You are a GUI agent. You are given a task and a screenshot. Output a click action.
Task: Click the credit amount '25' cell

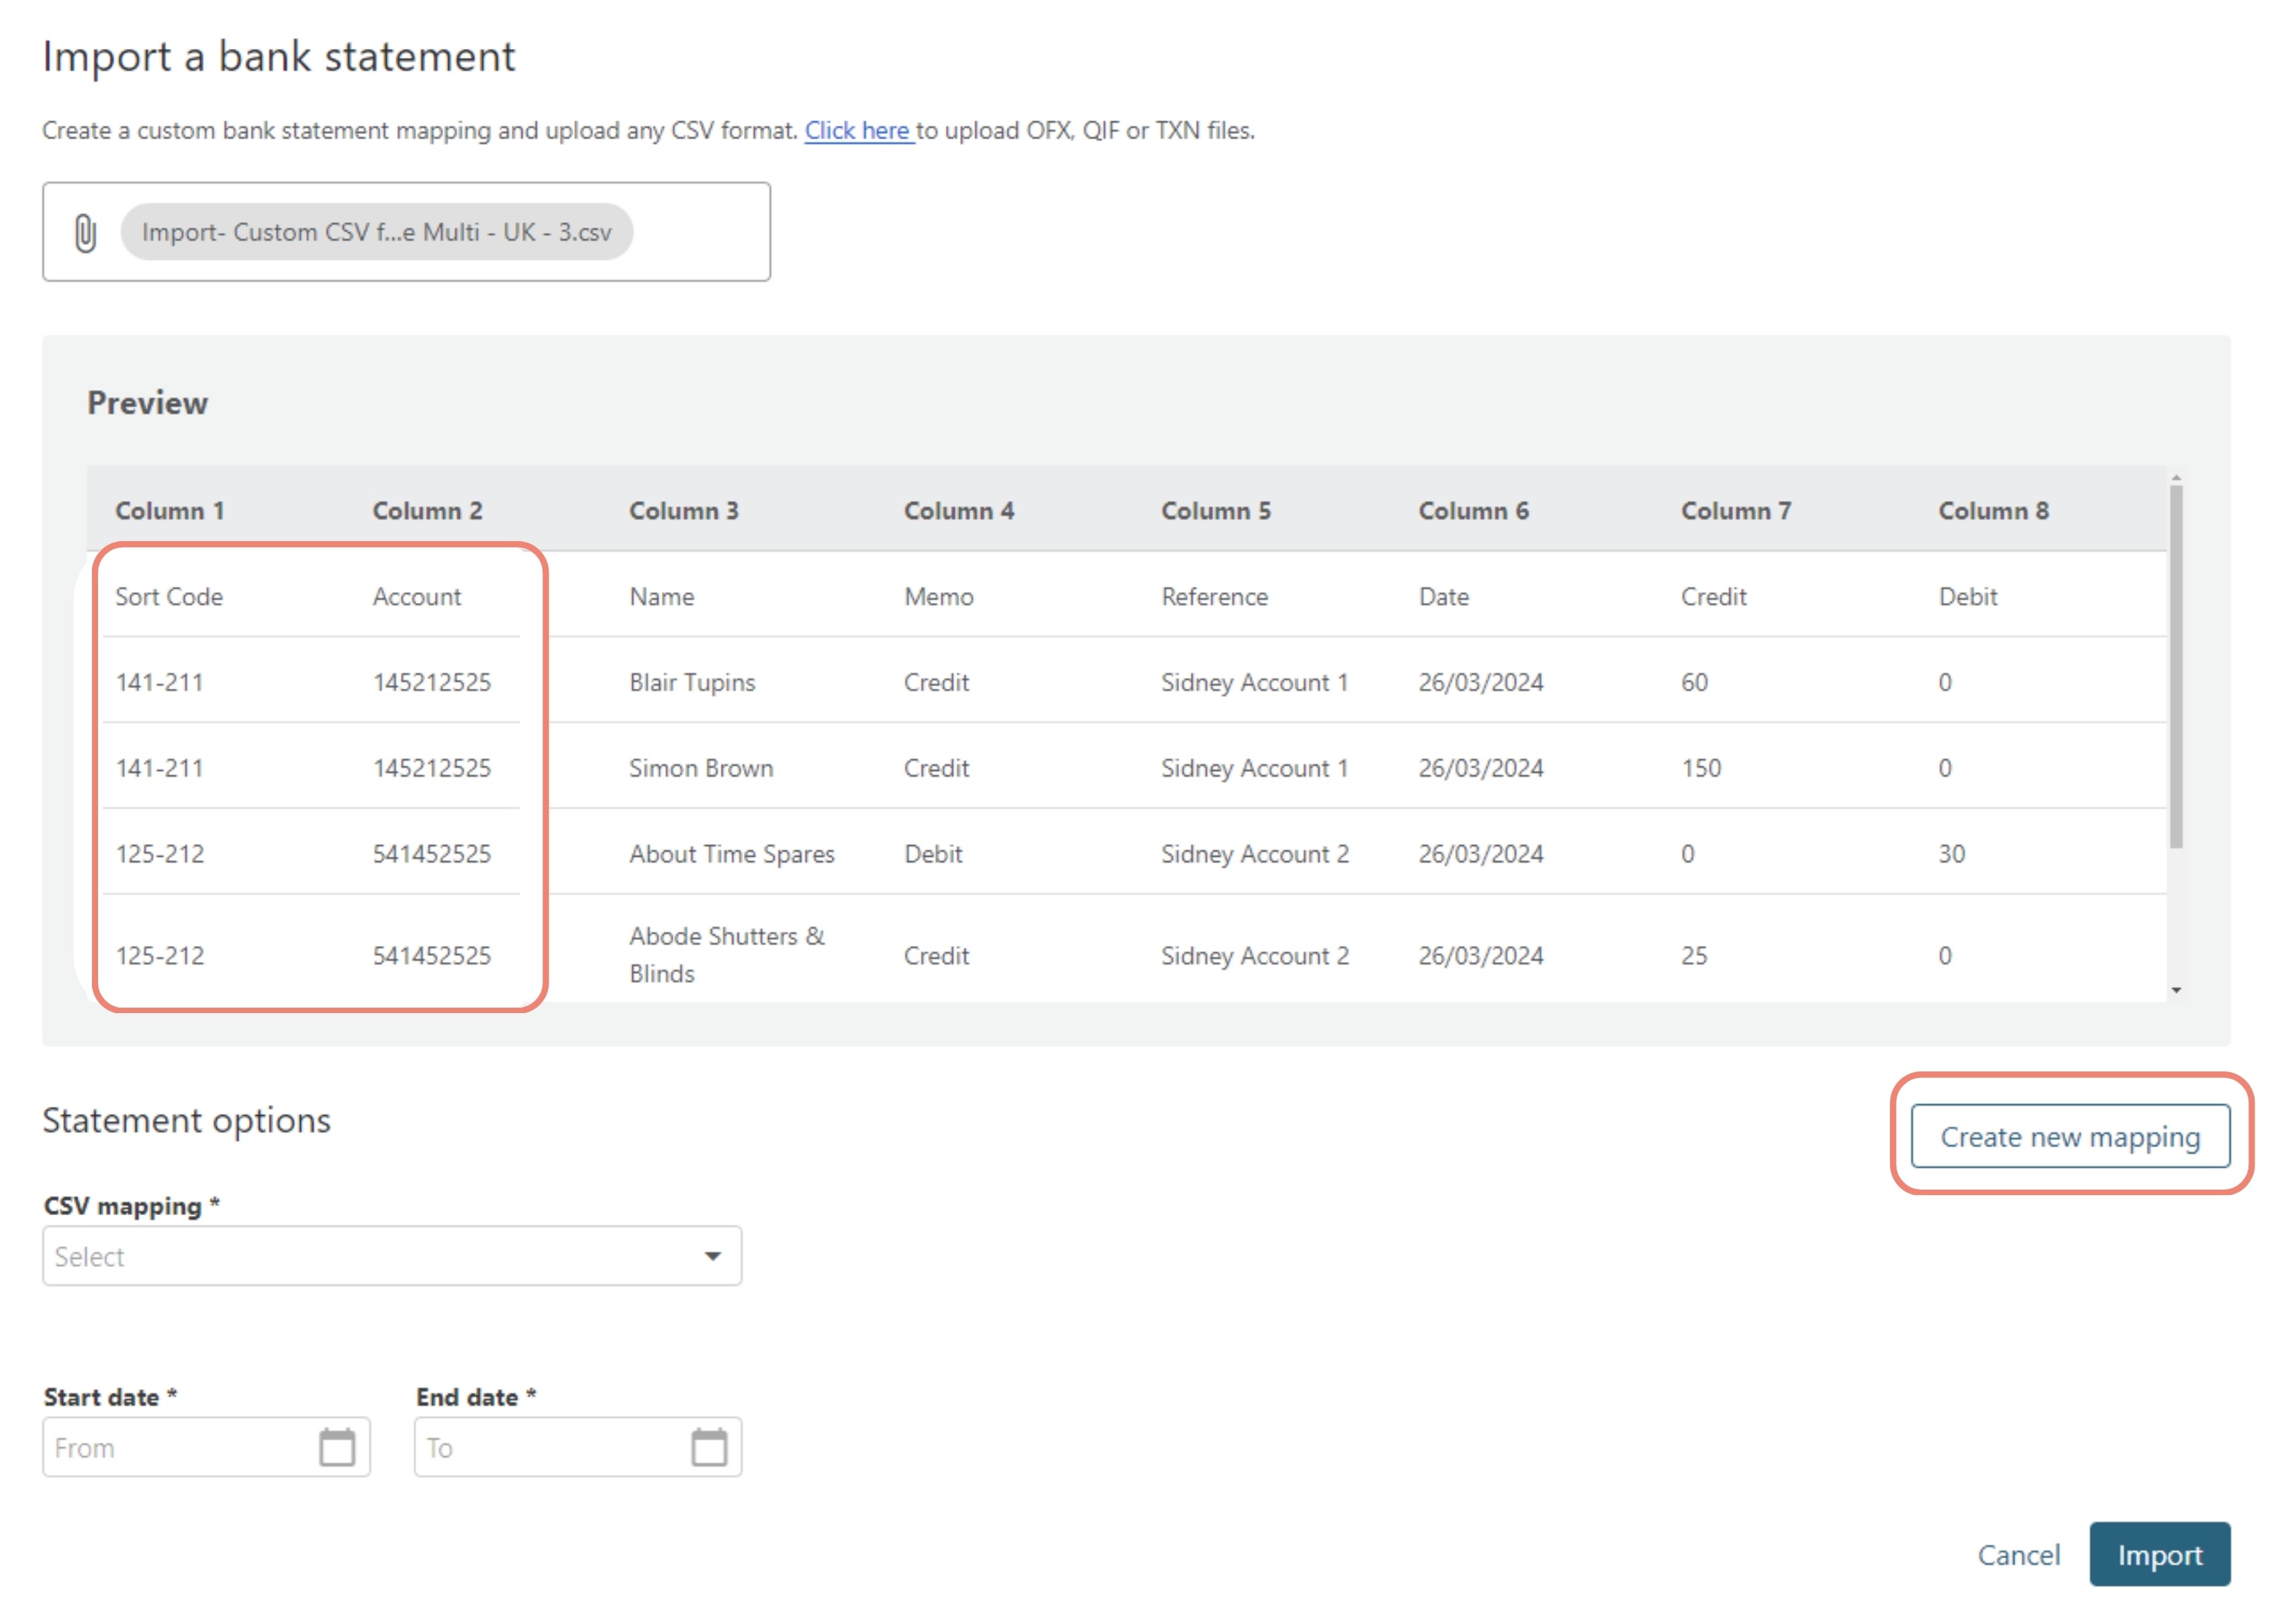click(x=1694, y=956)
